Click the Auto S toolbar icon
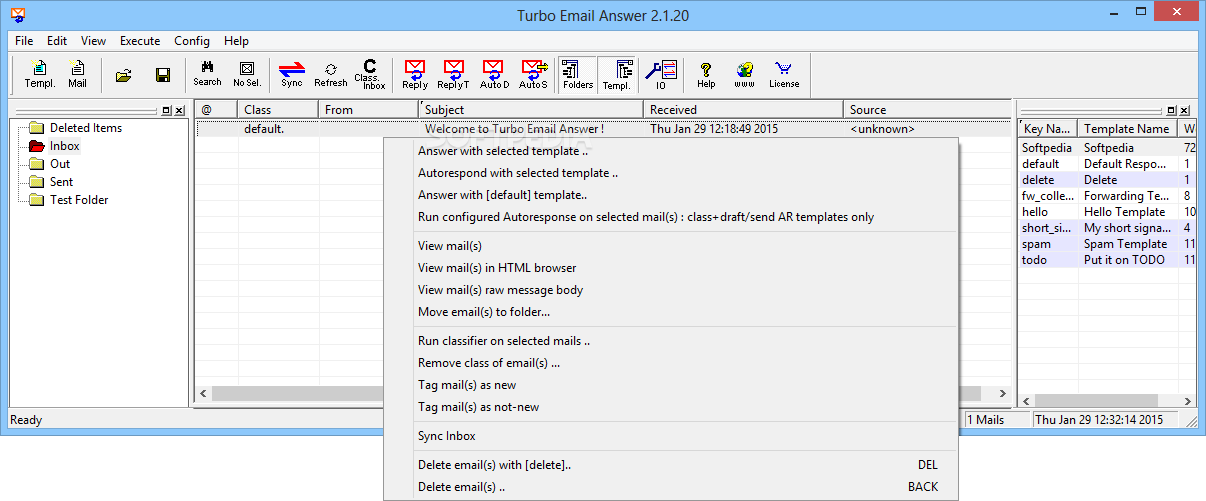 tap(534, 75)
